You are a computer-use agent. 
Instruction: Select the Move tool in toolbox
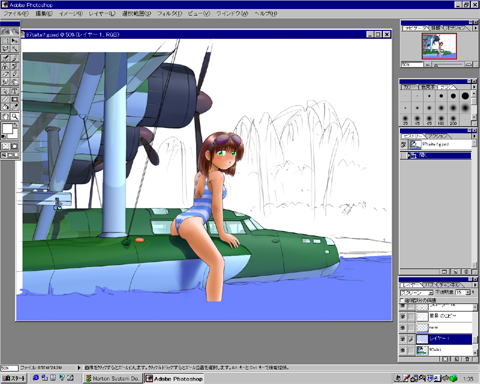point(15,40)
